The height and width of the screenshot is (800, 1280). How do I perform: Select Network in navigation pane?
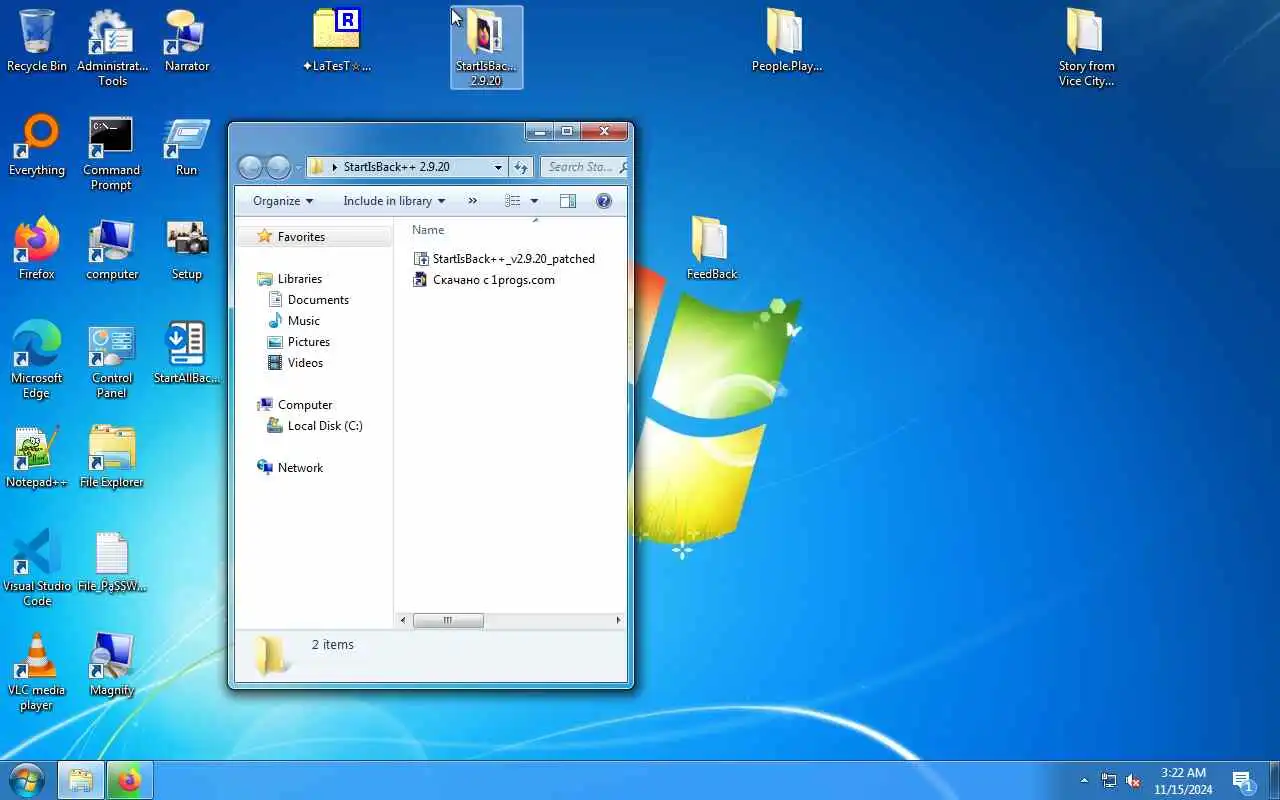click(290, 468)
